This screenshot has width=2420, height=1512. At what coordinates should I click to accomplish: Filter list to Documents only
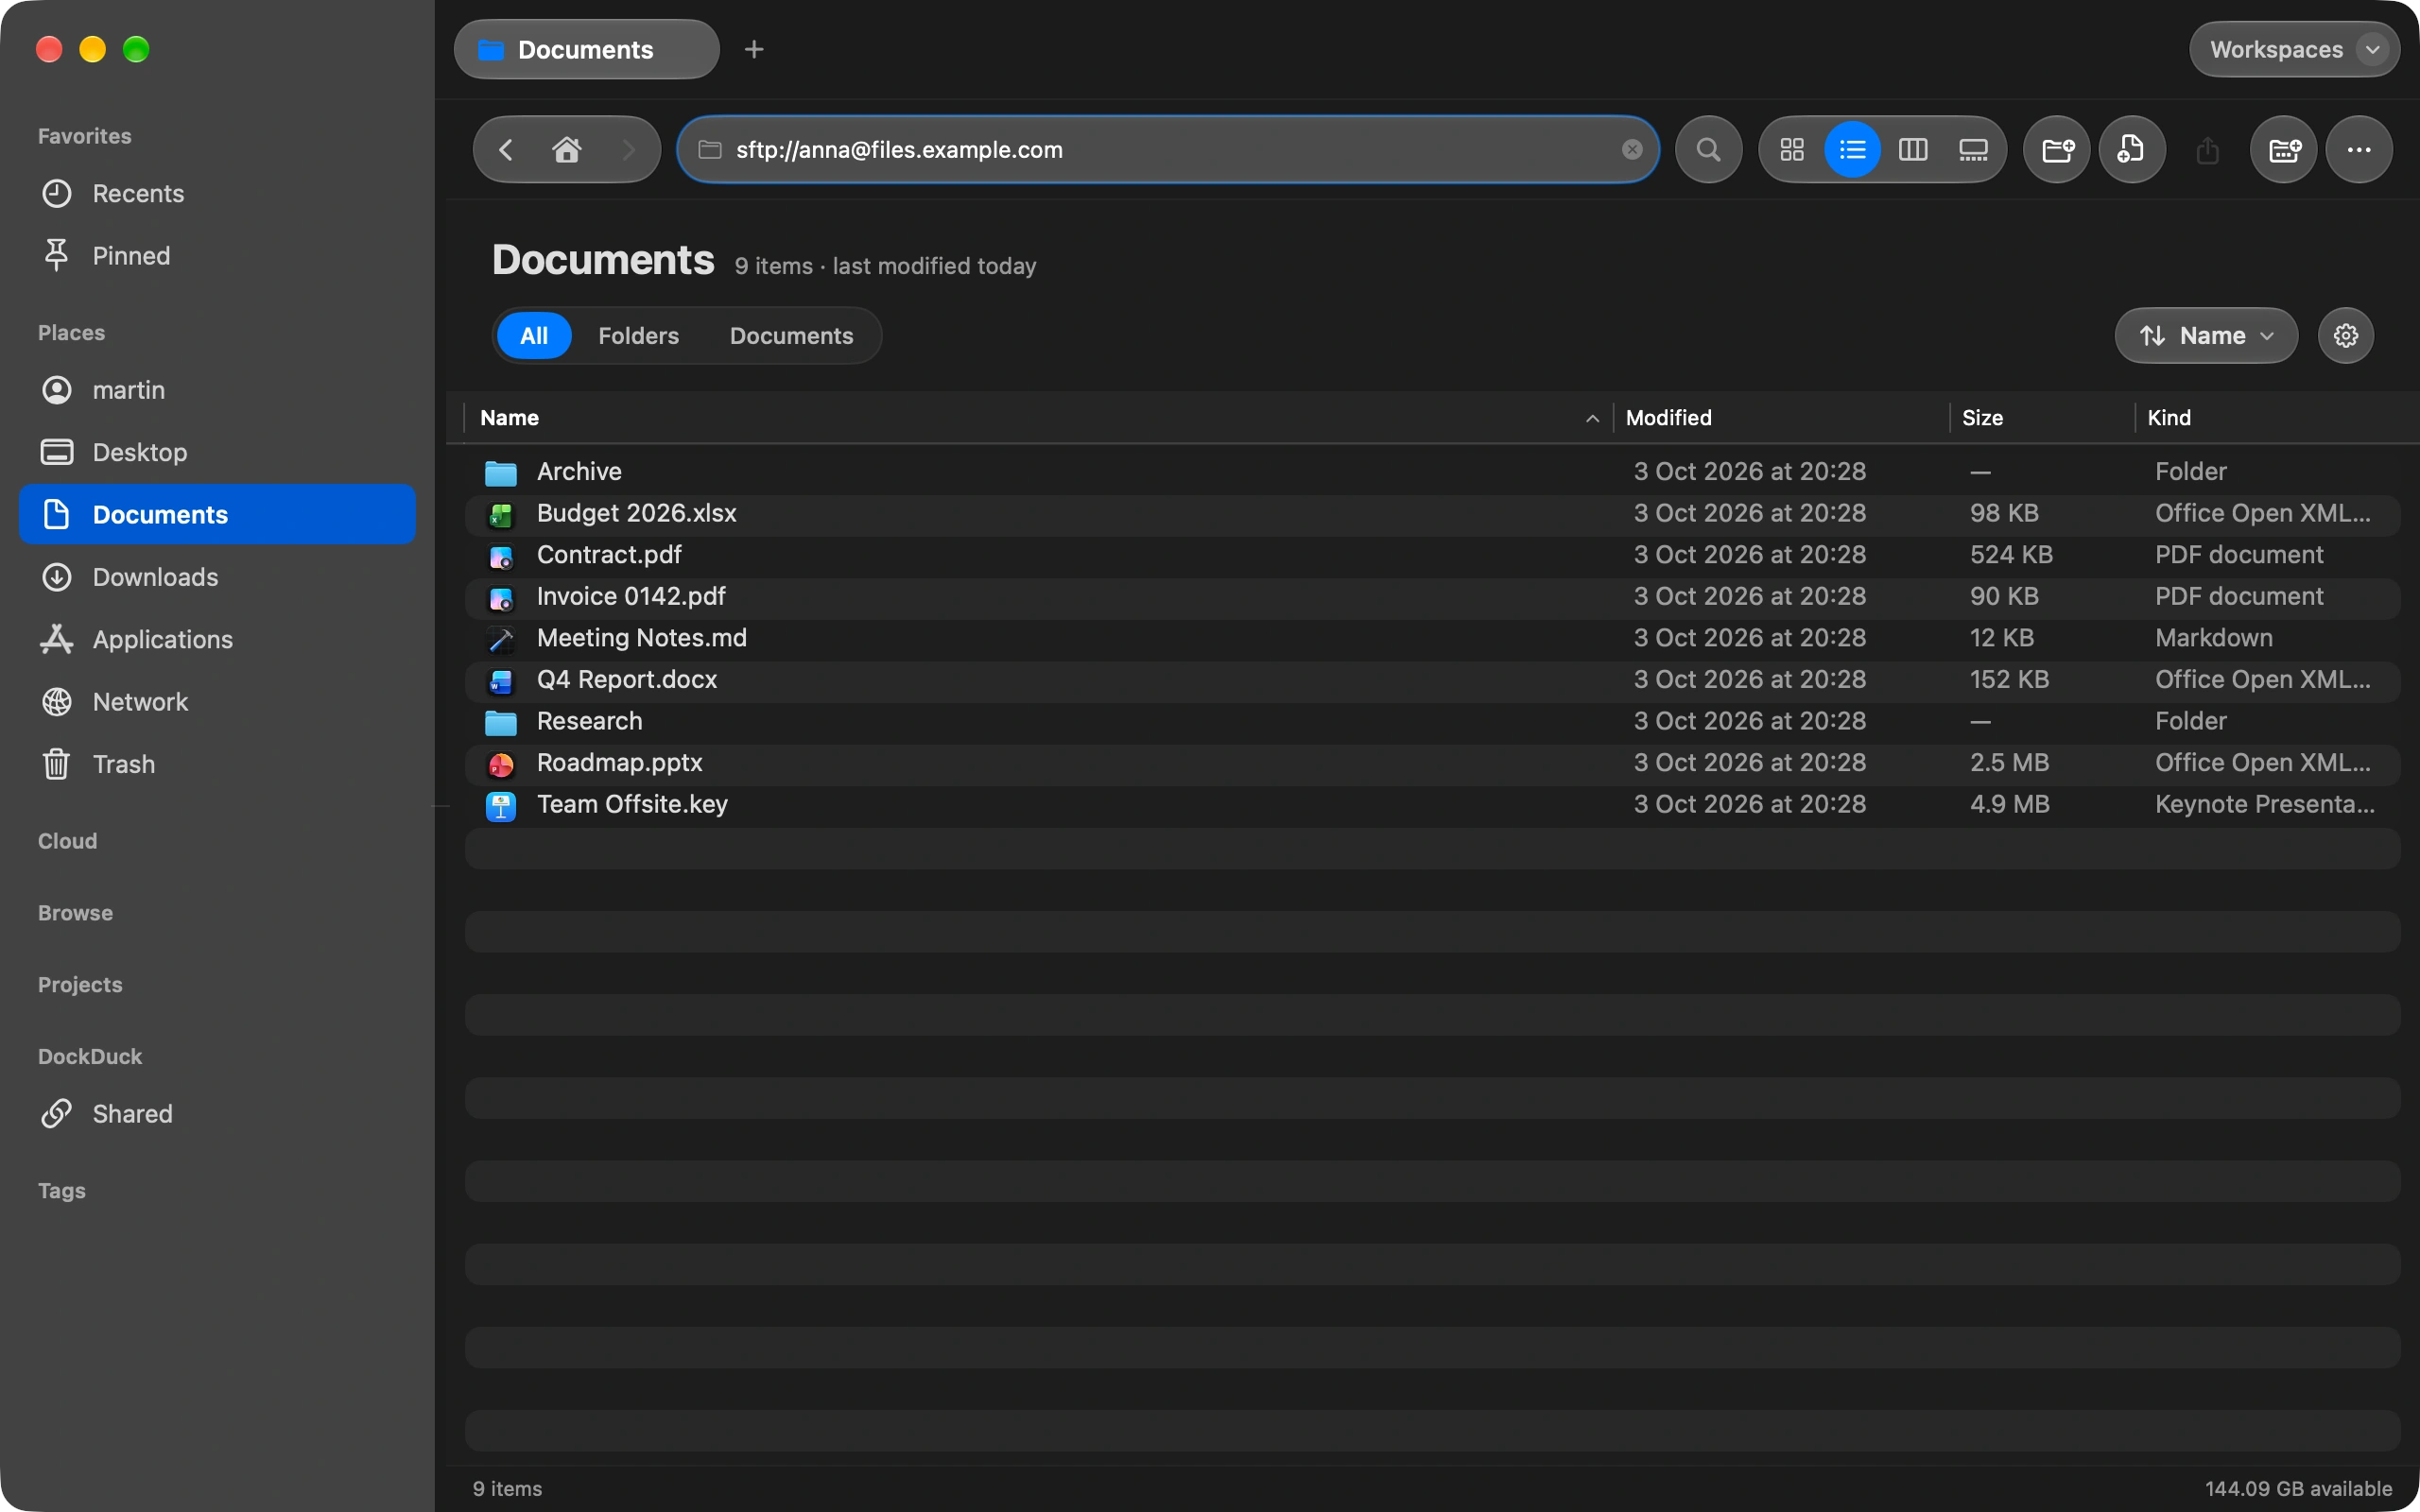(x=791, y=336)
